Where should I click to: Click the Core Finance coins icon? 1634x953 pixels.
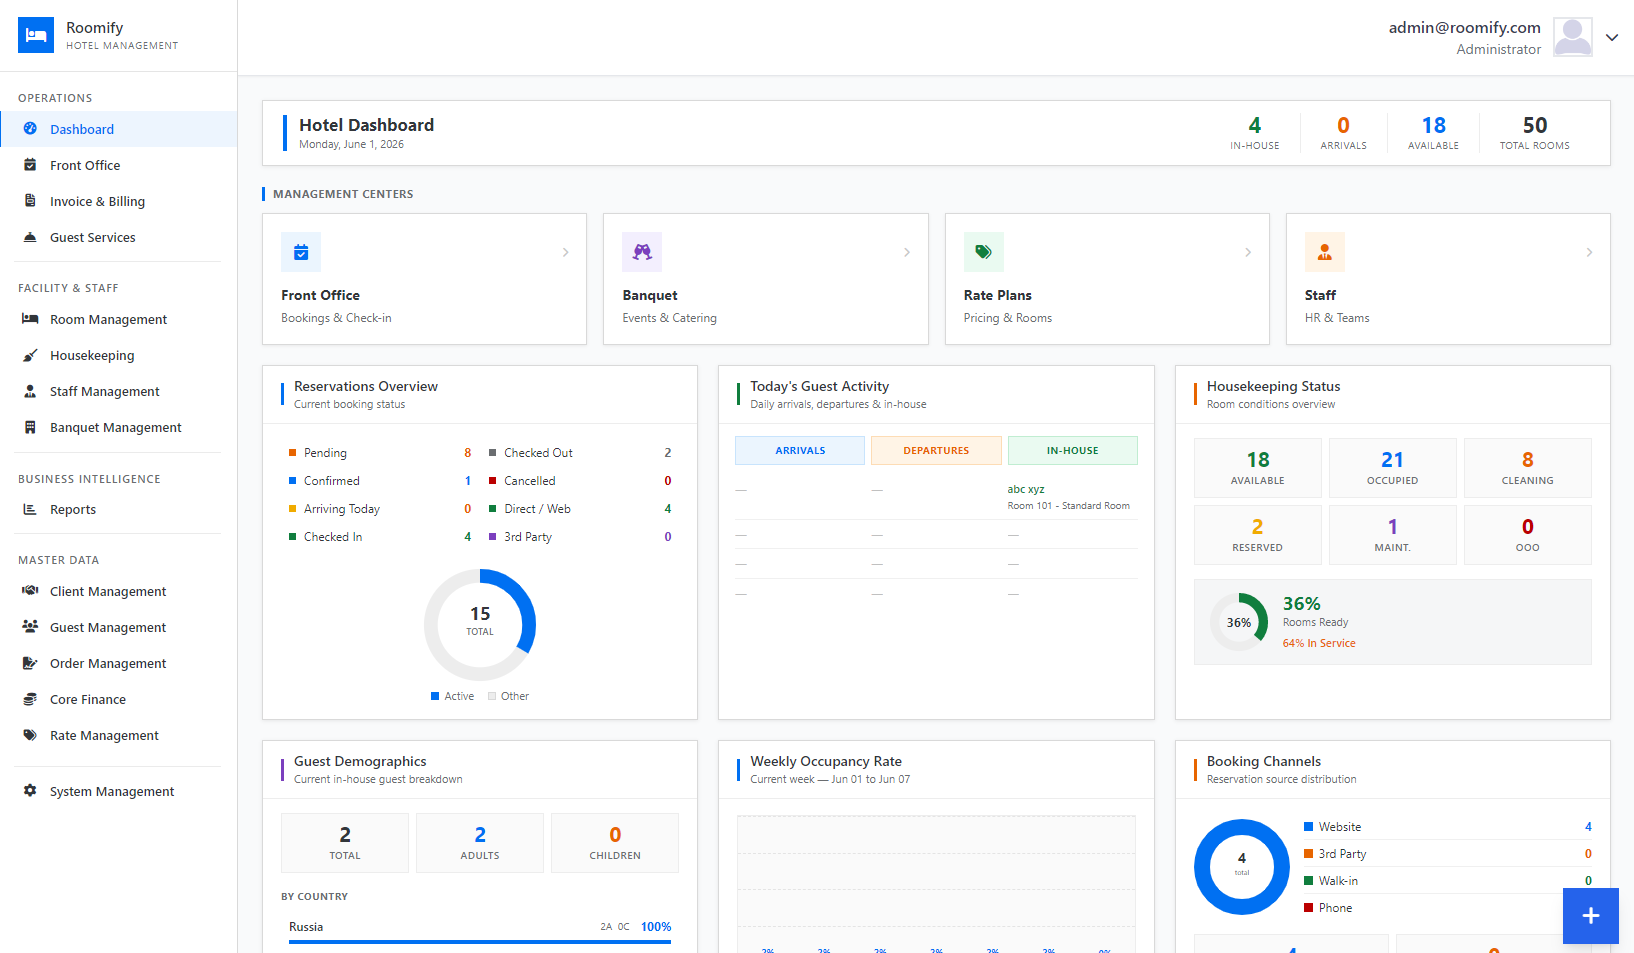[30, 699]
